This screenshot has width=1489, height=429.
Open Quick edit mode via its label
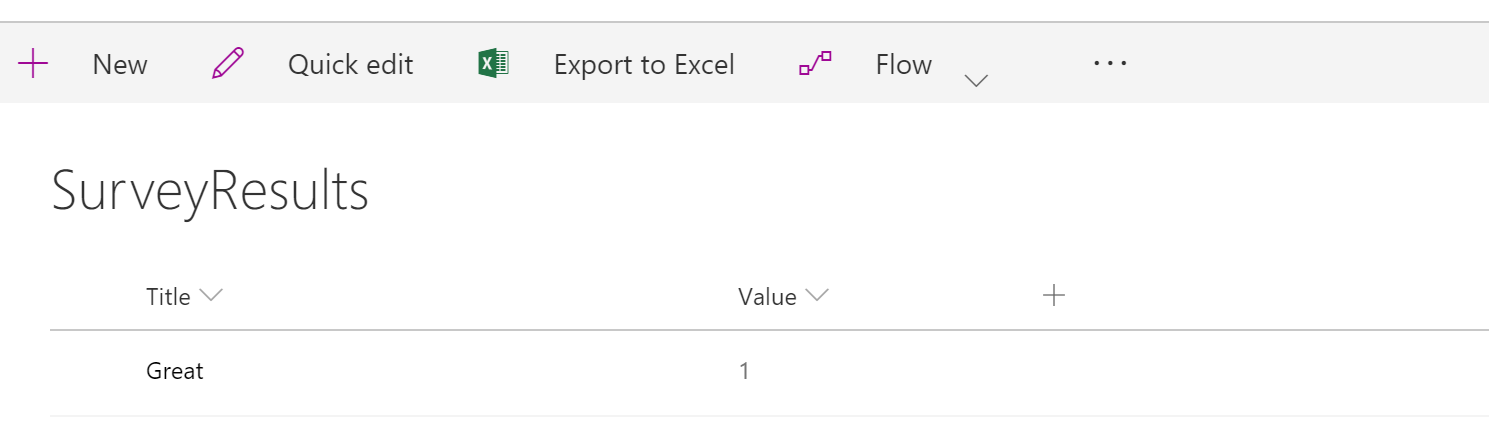pos(350,65)
